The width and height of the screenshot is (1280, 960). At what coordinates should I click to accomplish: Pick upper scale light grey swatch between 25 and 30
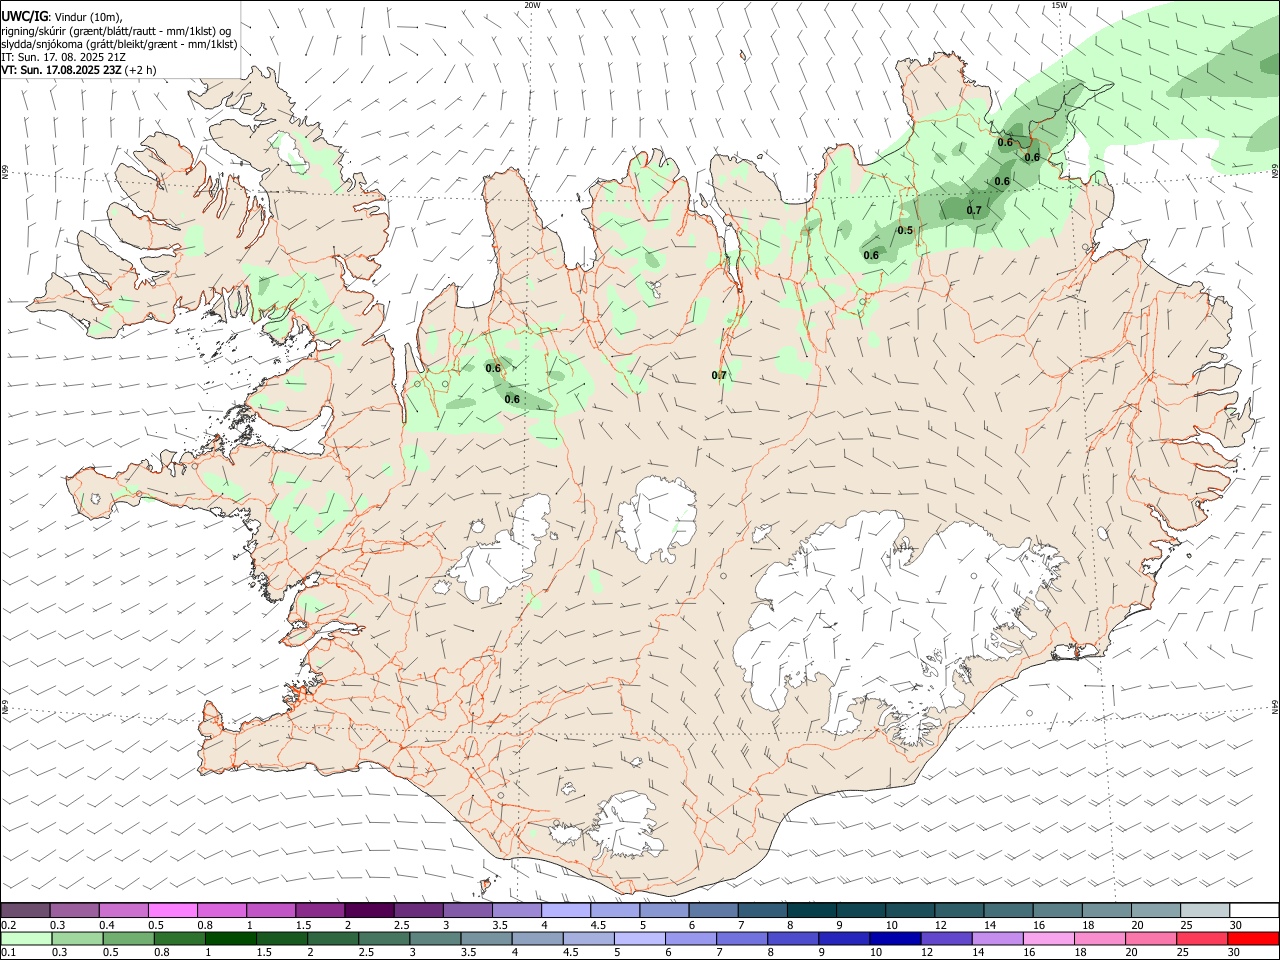pos(1205,910)
